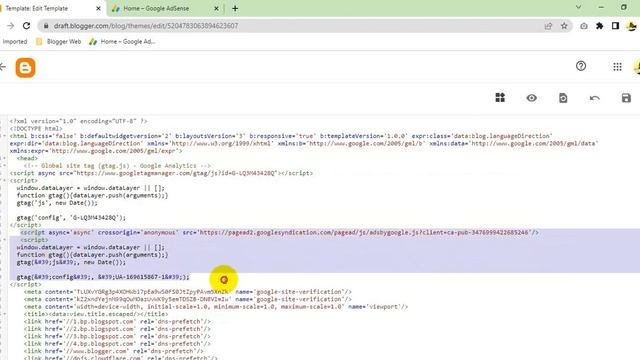This screenshot has width=640, height=360.
Task: Select the Template: Edit Template tab
Action: [51, 8]
